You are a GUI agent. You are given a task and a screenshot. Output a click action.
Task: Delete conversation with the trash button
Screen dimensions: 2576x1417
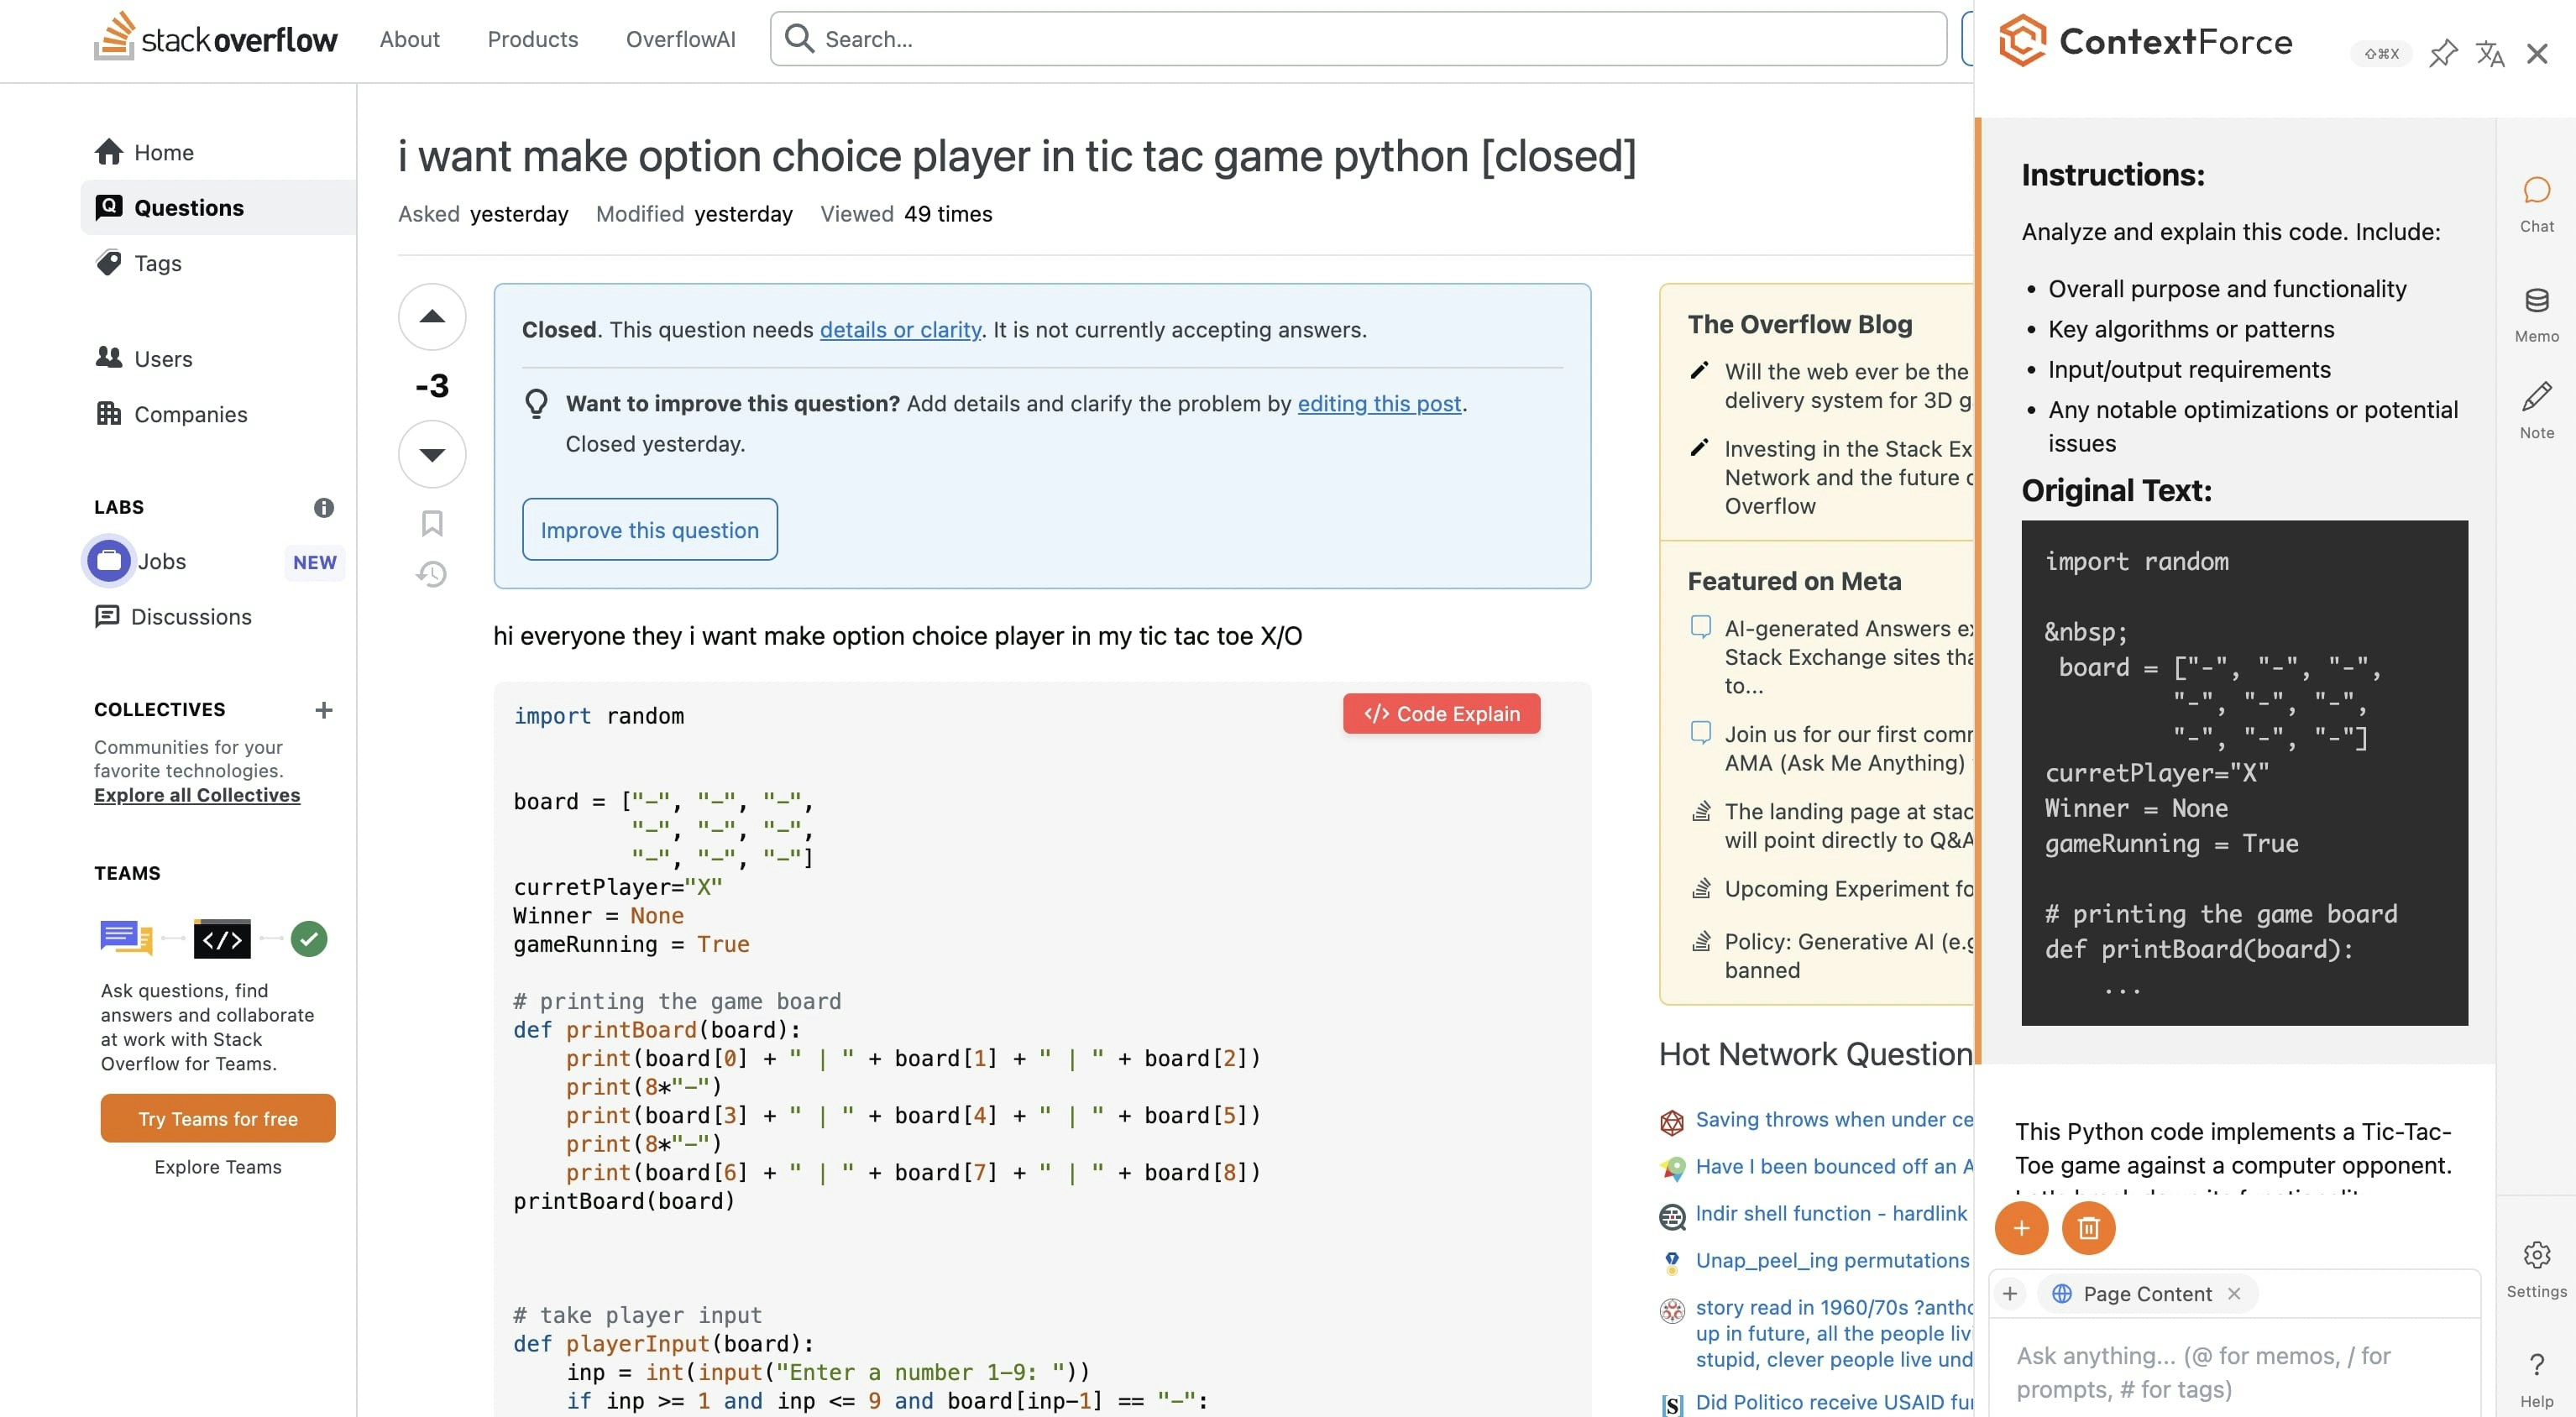(2088, 1228)
